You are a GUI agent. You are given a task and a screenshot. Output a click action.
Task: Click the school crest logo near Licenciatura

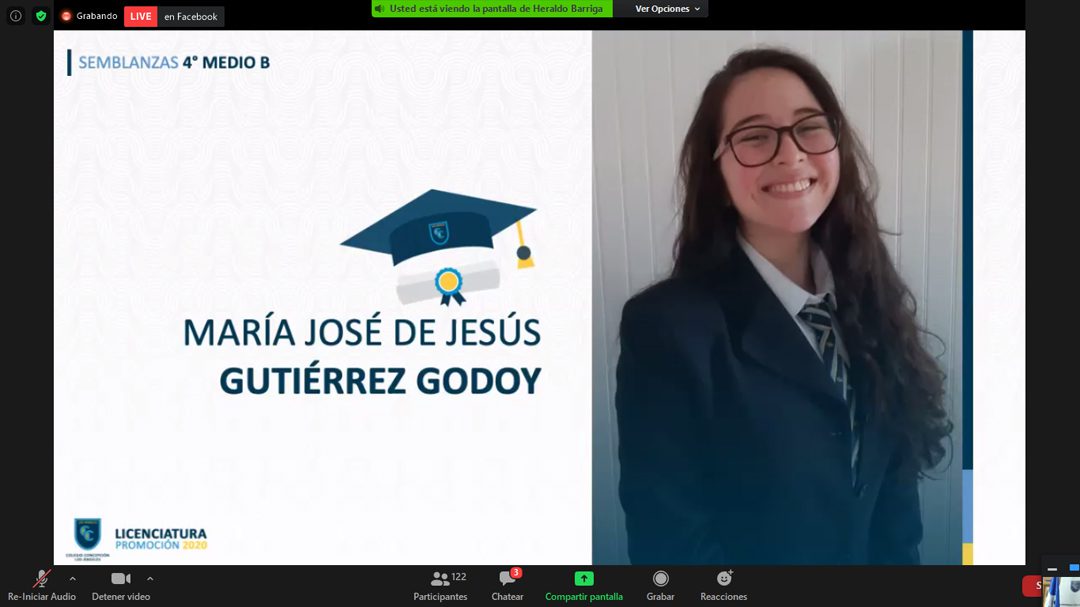point(88,534)
